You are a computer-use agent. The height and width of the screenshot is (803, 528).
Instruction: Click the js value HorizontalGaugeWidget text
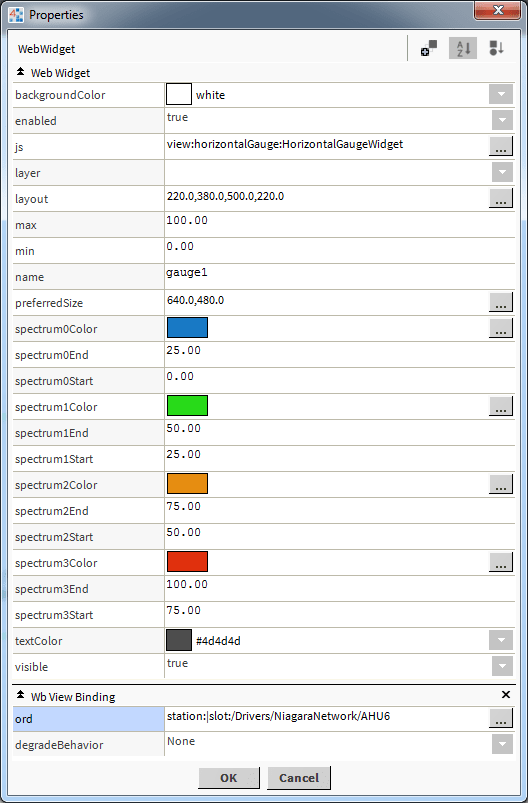click(x=285, y=144)
